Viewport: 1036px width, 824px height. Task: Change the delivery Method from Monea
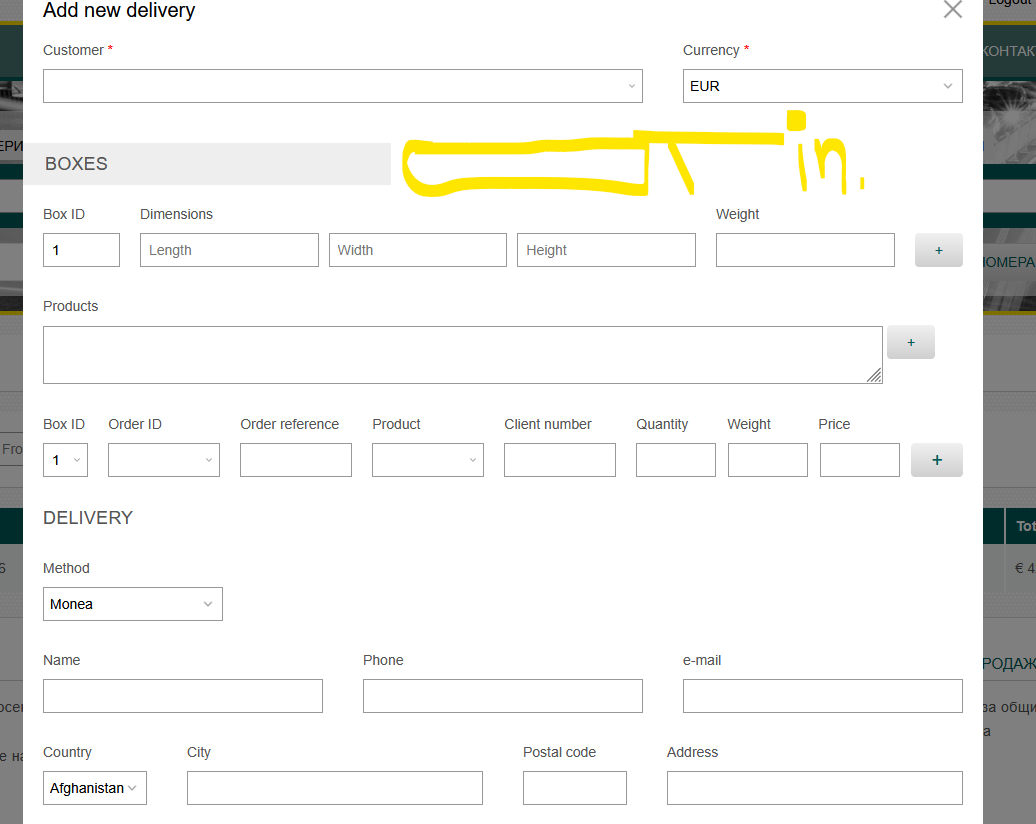pos(132,604)
